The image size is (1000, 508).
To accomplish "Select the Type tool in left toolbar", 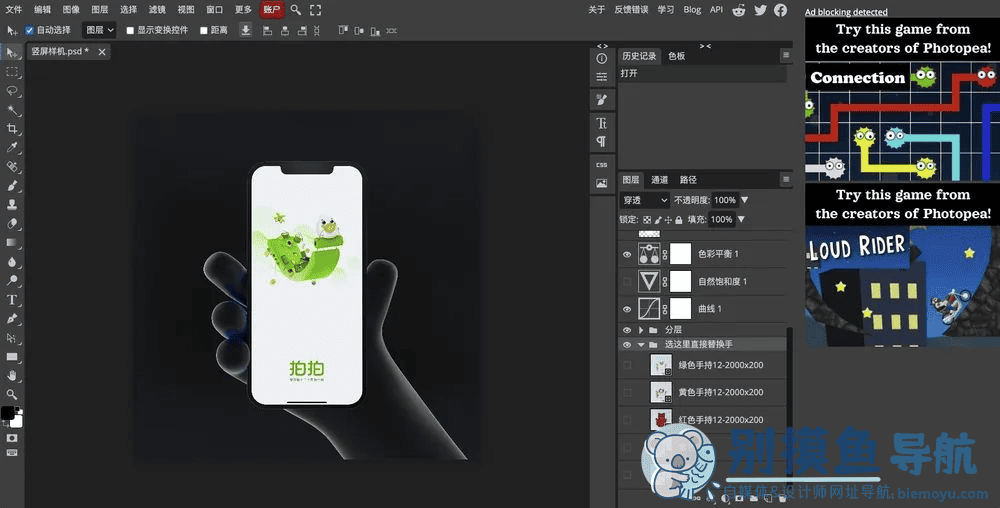I will (x=11, y=300).
